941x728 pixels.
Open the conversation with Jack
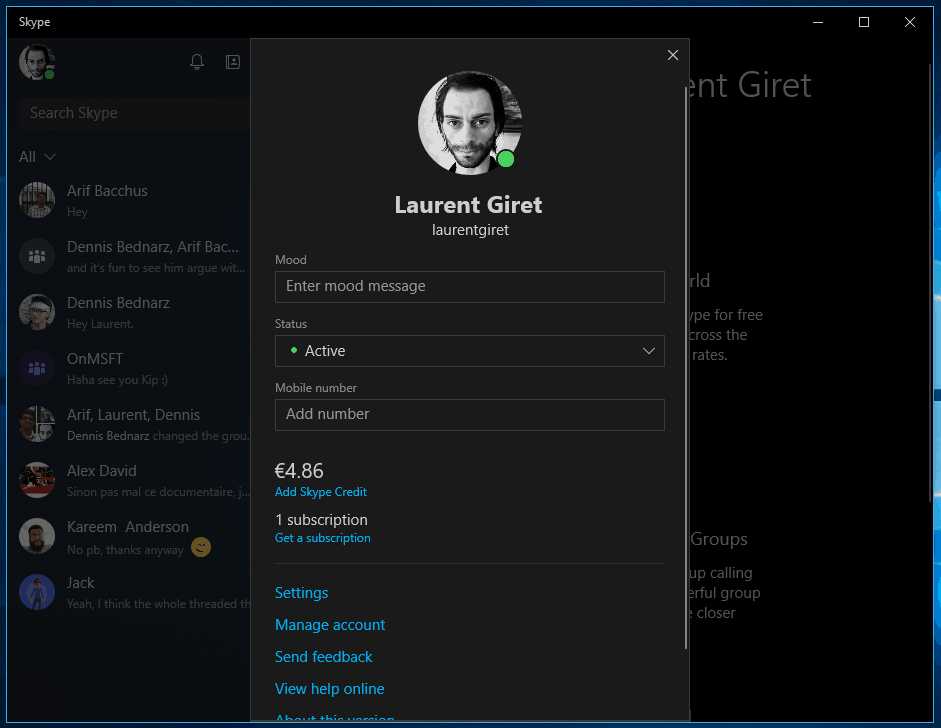[x=128, y=592]
